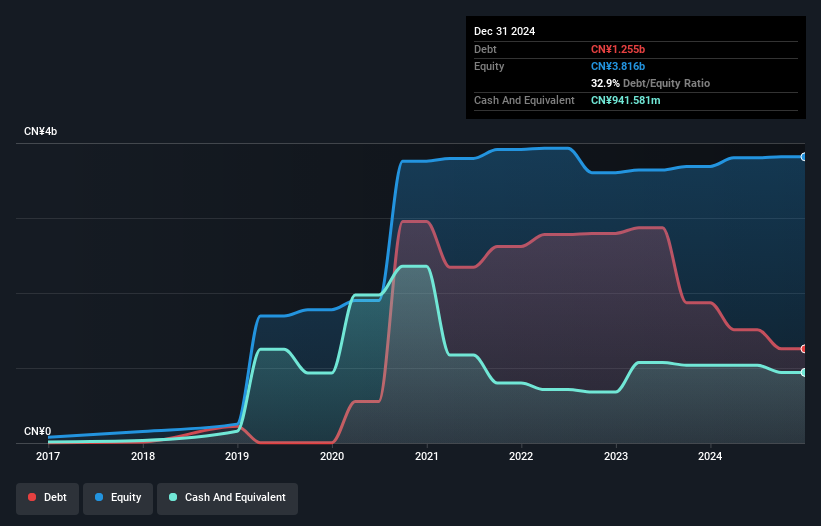Click the 2021 x-axis label

tap(427, 456)
